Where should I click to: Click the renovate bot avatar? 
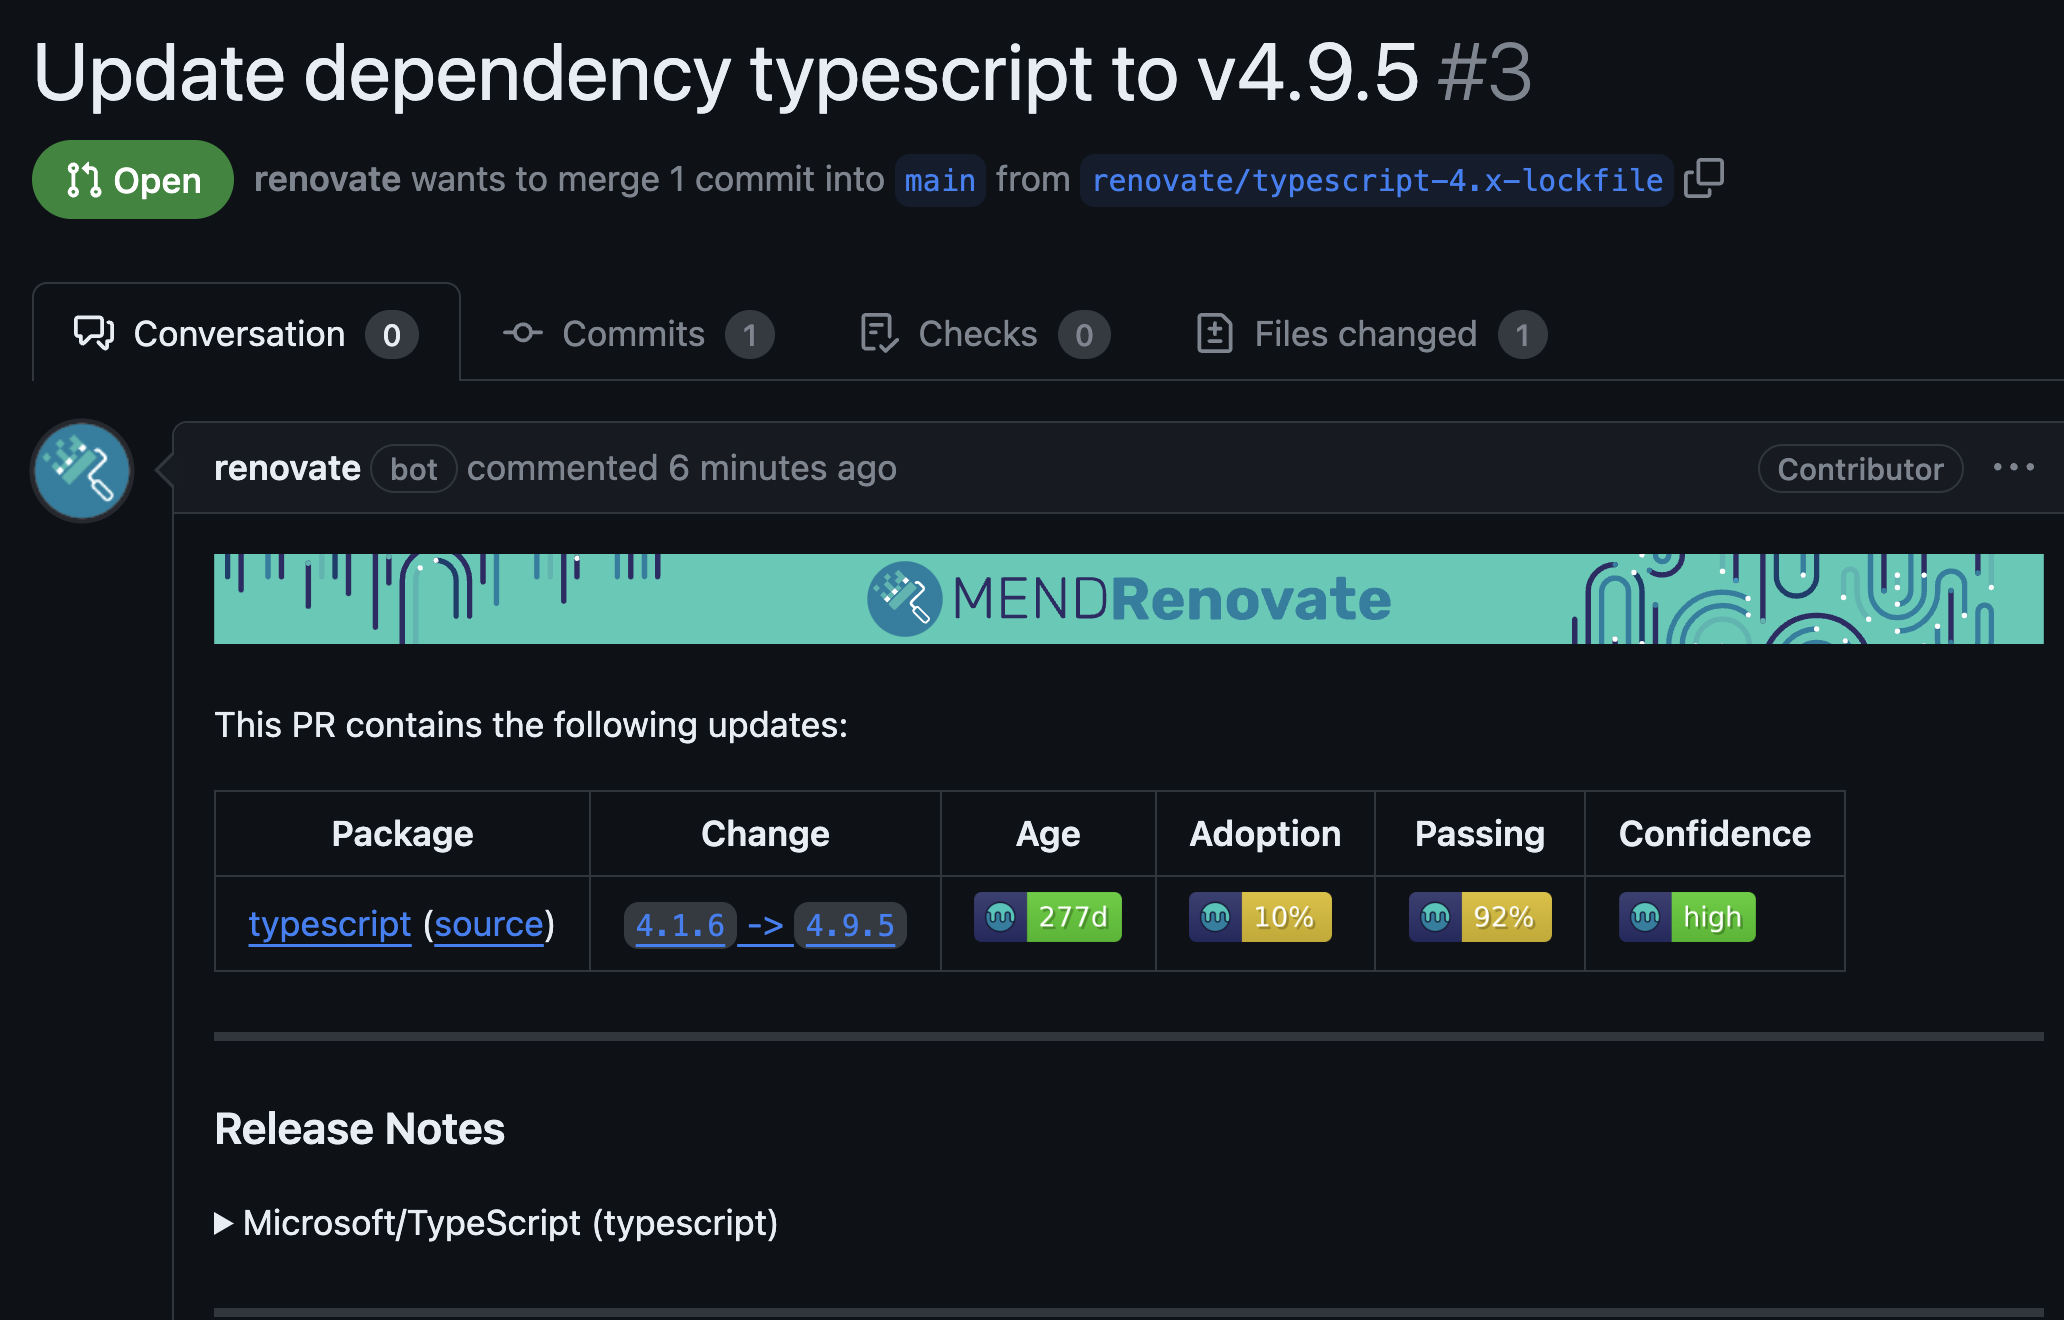[x=82, y=471]
